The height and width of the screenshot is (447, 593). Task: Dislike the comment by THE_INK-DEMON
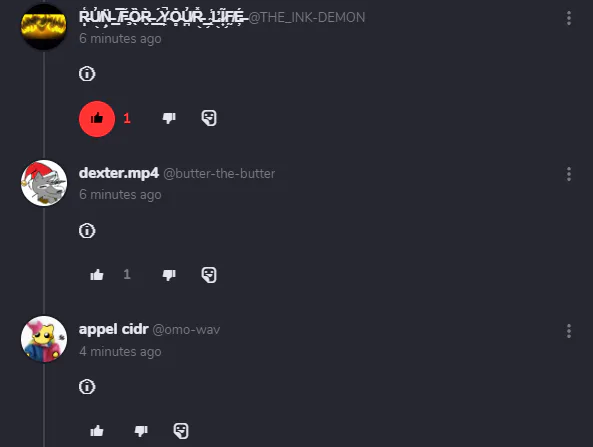click(169, 118)
